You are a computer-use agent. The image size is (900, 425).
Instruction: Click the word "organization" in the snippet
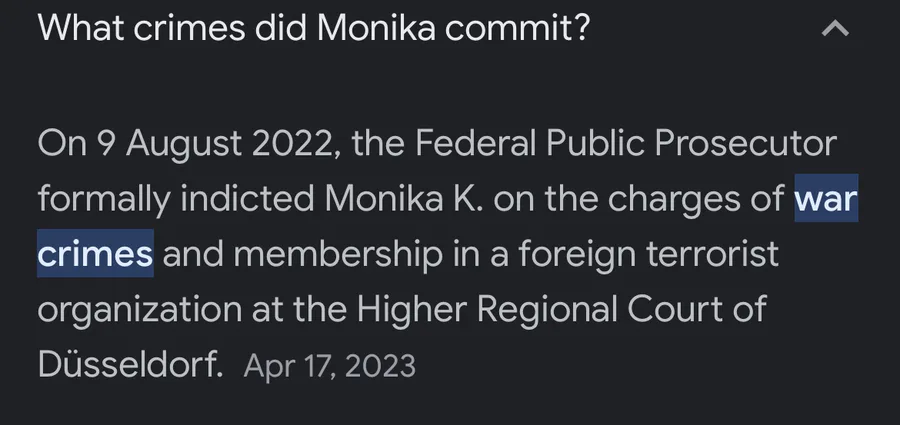coord(140,310)
